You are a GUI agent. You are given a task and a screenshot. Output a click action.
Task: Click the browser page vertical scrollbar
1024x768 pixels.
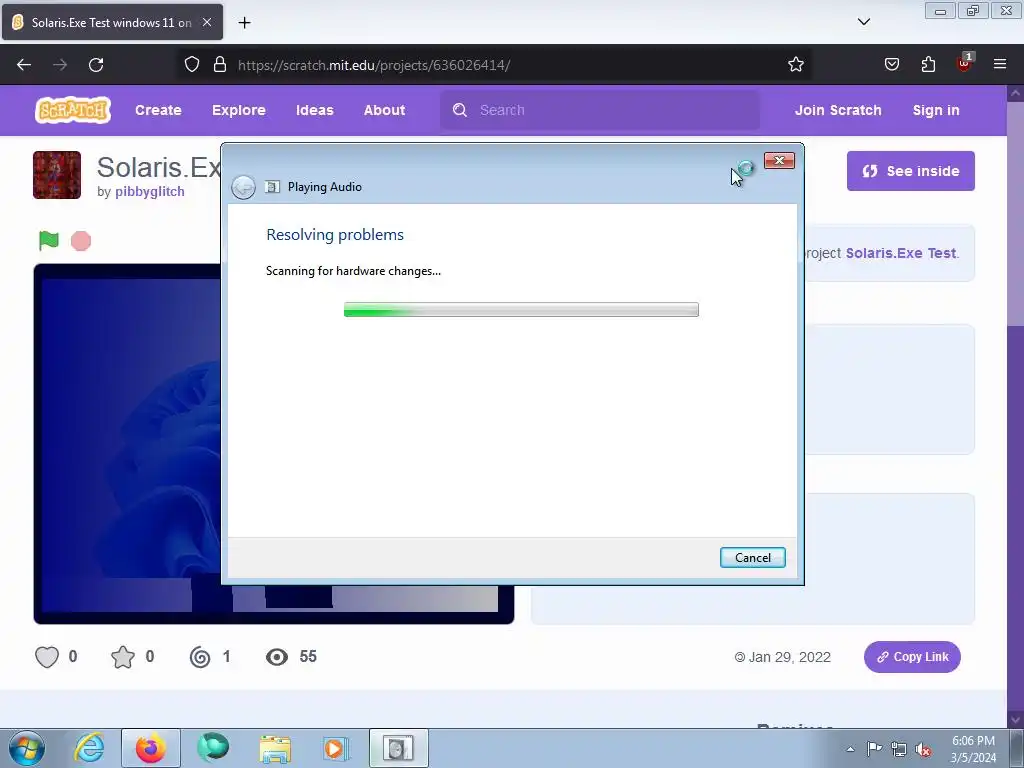tap(1015, 405)
